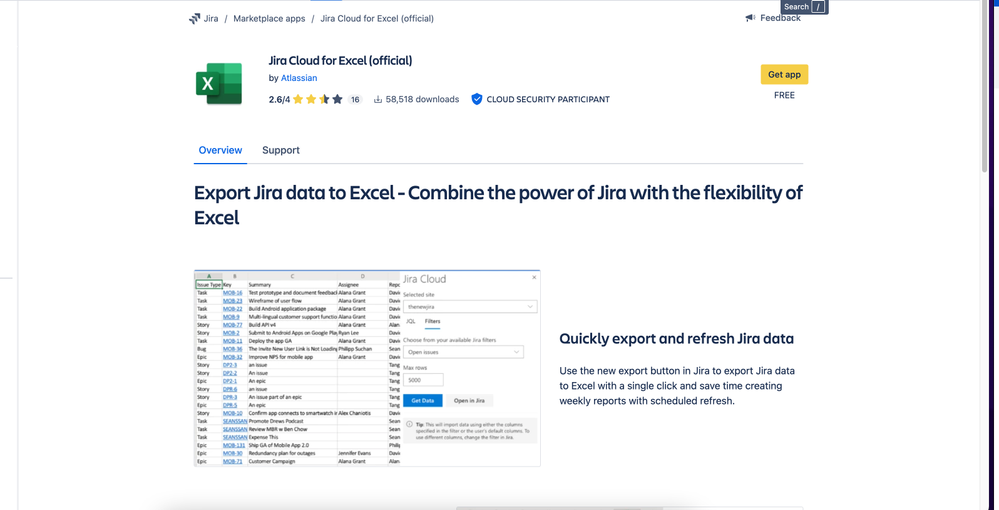
Task: Click the downloads arrow icon
Action: coord(378,99)
